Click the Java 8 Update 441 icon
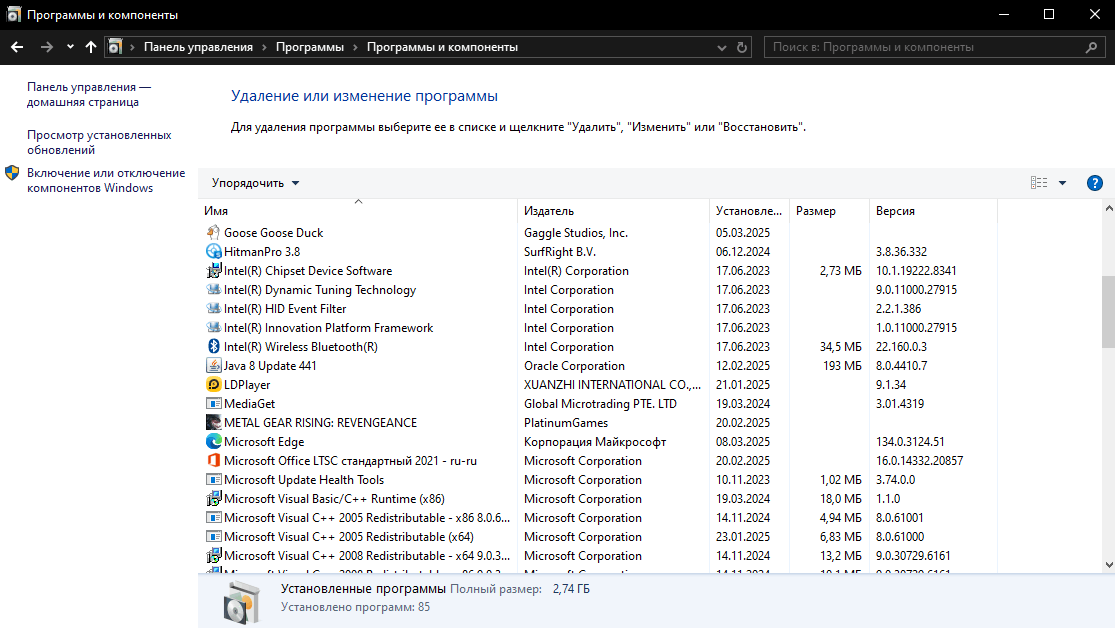Screen dimensions: 1115x628 click(213, 366)
